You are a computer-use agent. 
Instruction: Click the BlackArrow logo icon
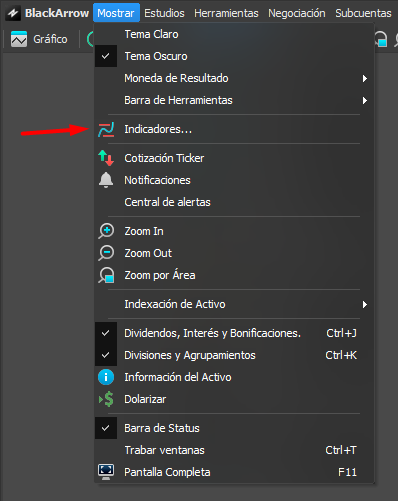13,13
